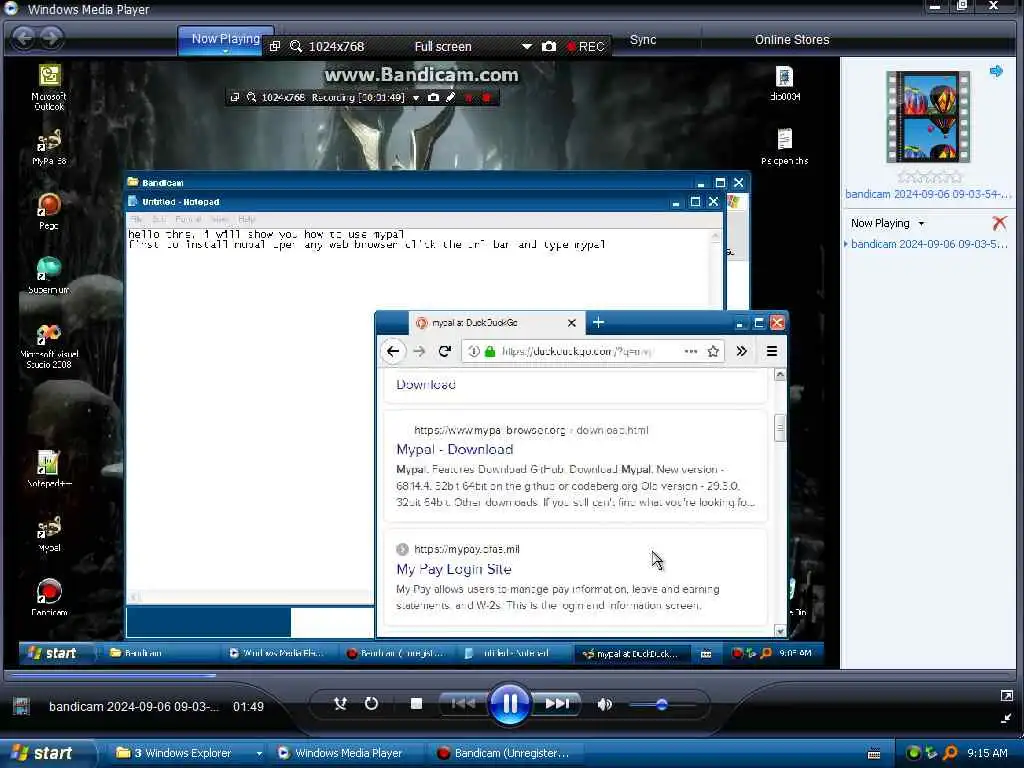The width and height of the screenshot is (1024, 768).
Task: Skip to the previous track
Action: tap(463, 704)
